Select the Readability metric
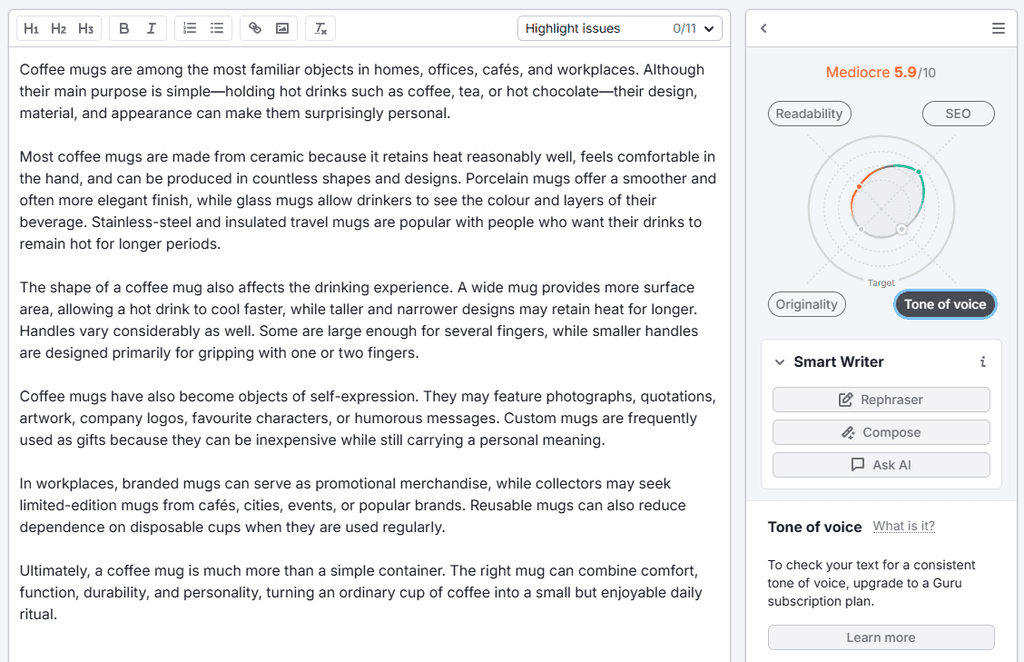The image size is (1024, 662). coord(809,114)
